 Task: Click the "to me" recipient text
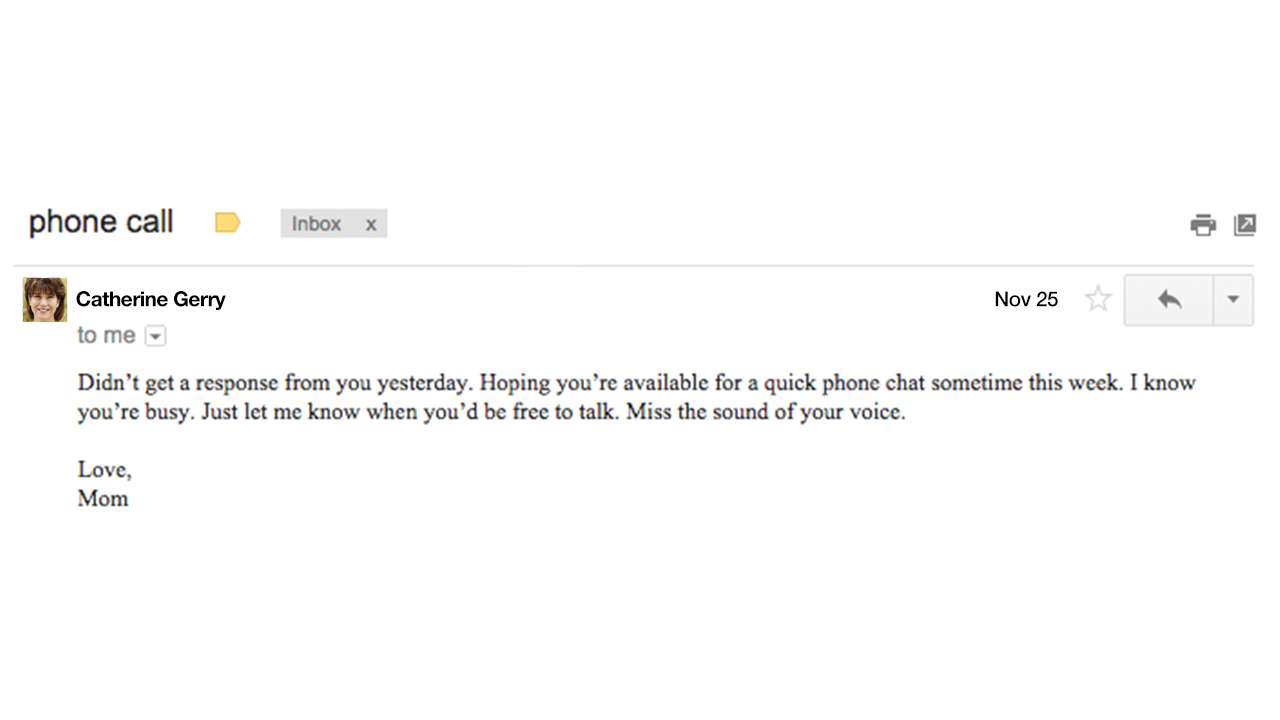coord(106,336)
